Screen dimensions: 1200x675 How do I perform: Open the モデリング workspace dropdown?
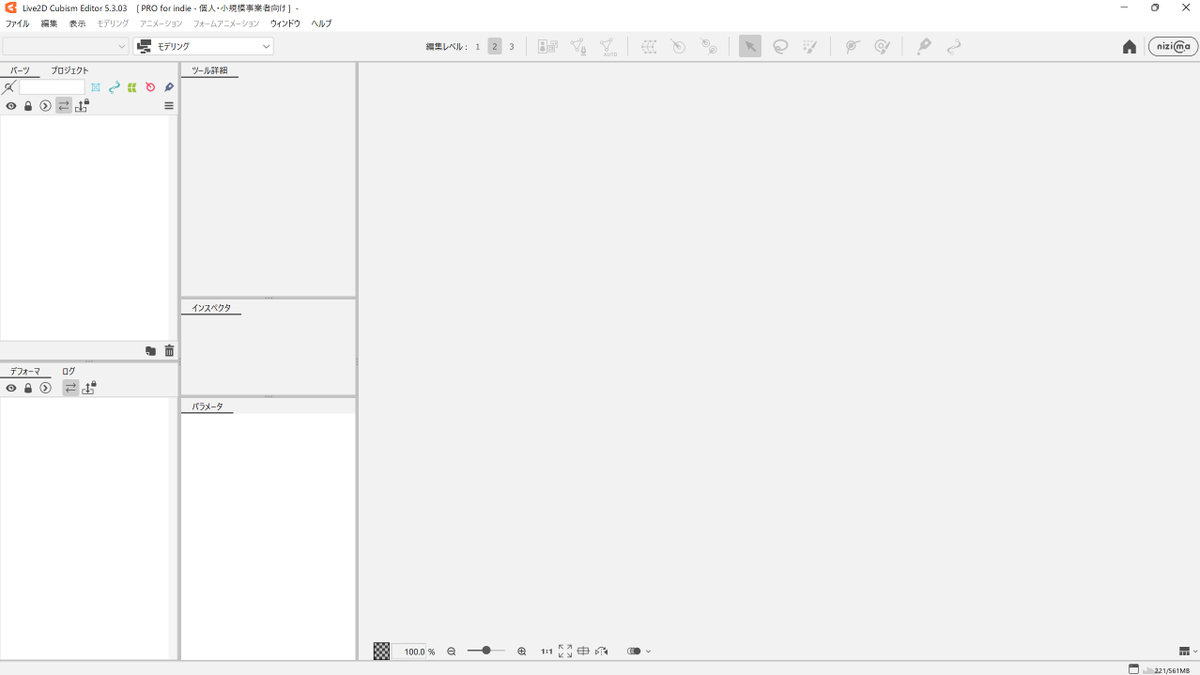pos(203,46)
